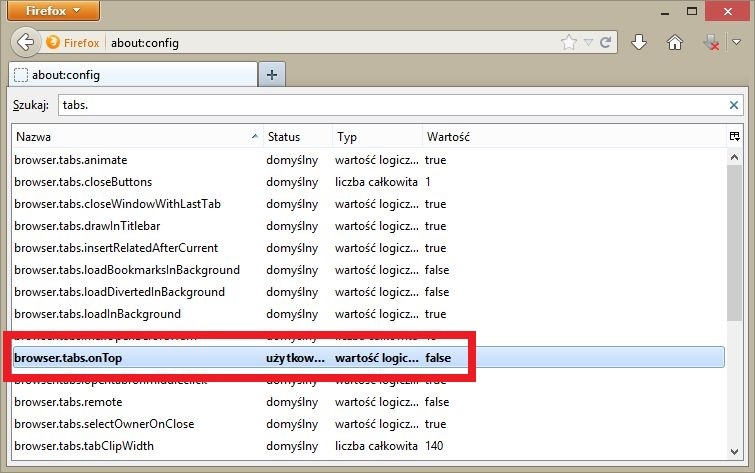This screenshot has height=473, width=755.
Task: Go back with the arrow button
Action: [x=25, y=42]
